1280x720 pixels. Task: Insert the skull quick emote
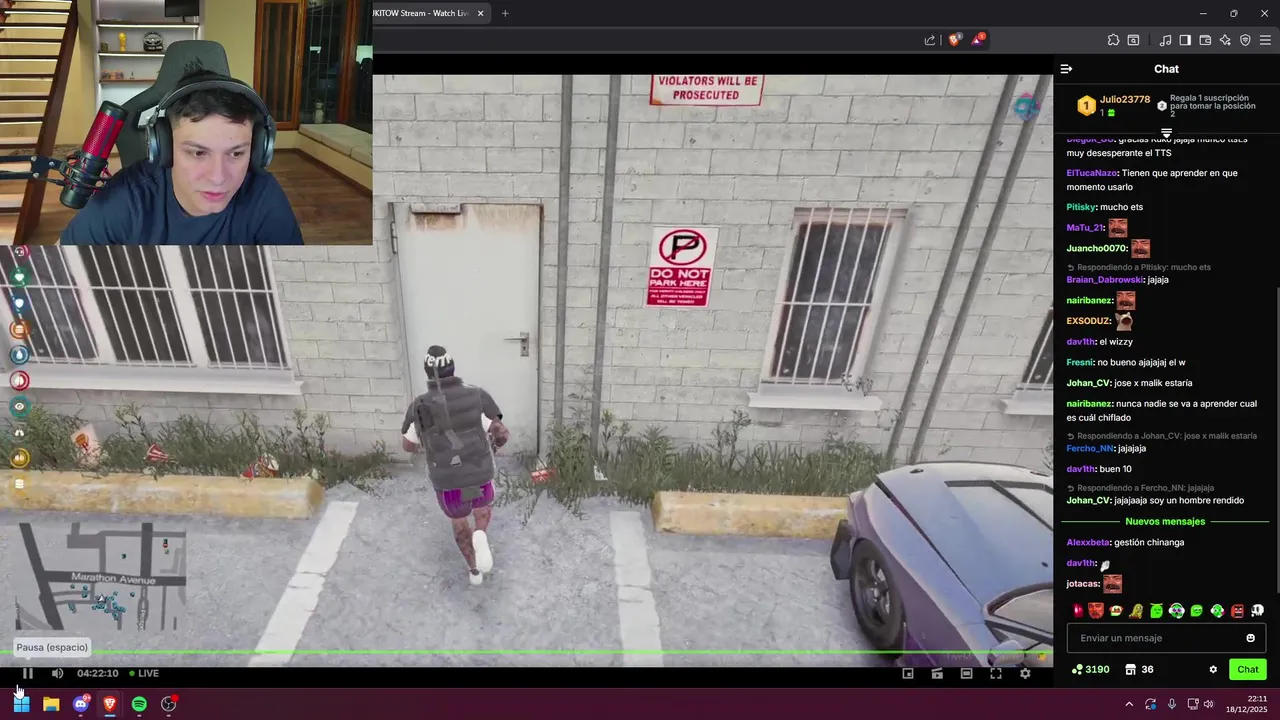click(x=1257, y=610)
